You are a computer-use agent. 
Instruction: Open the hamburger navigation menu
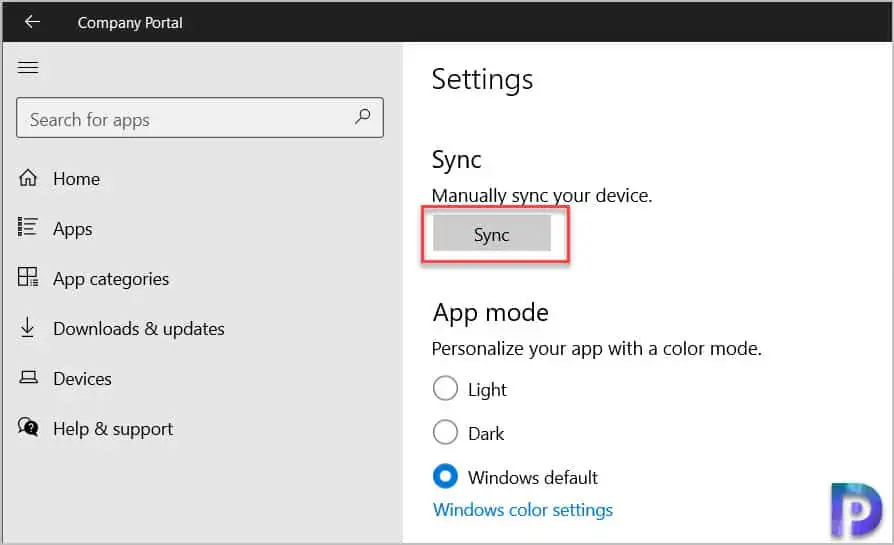pyautogui.click(x=28, y=67)
